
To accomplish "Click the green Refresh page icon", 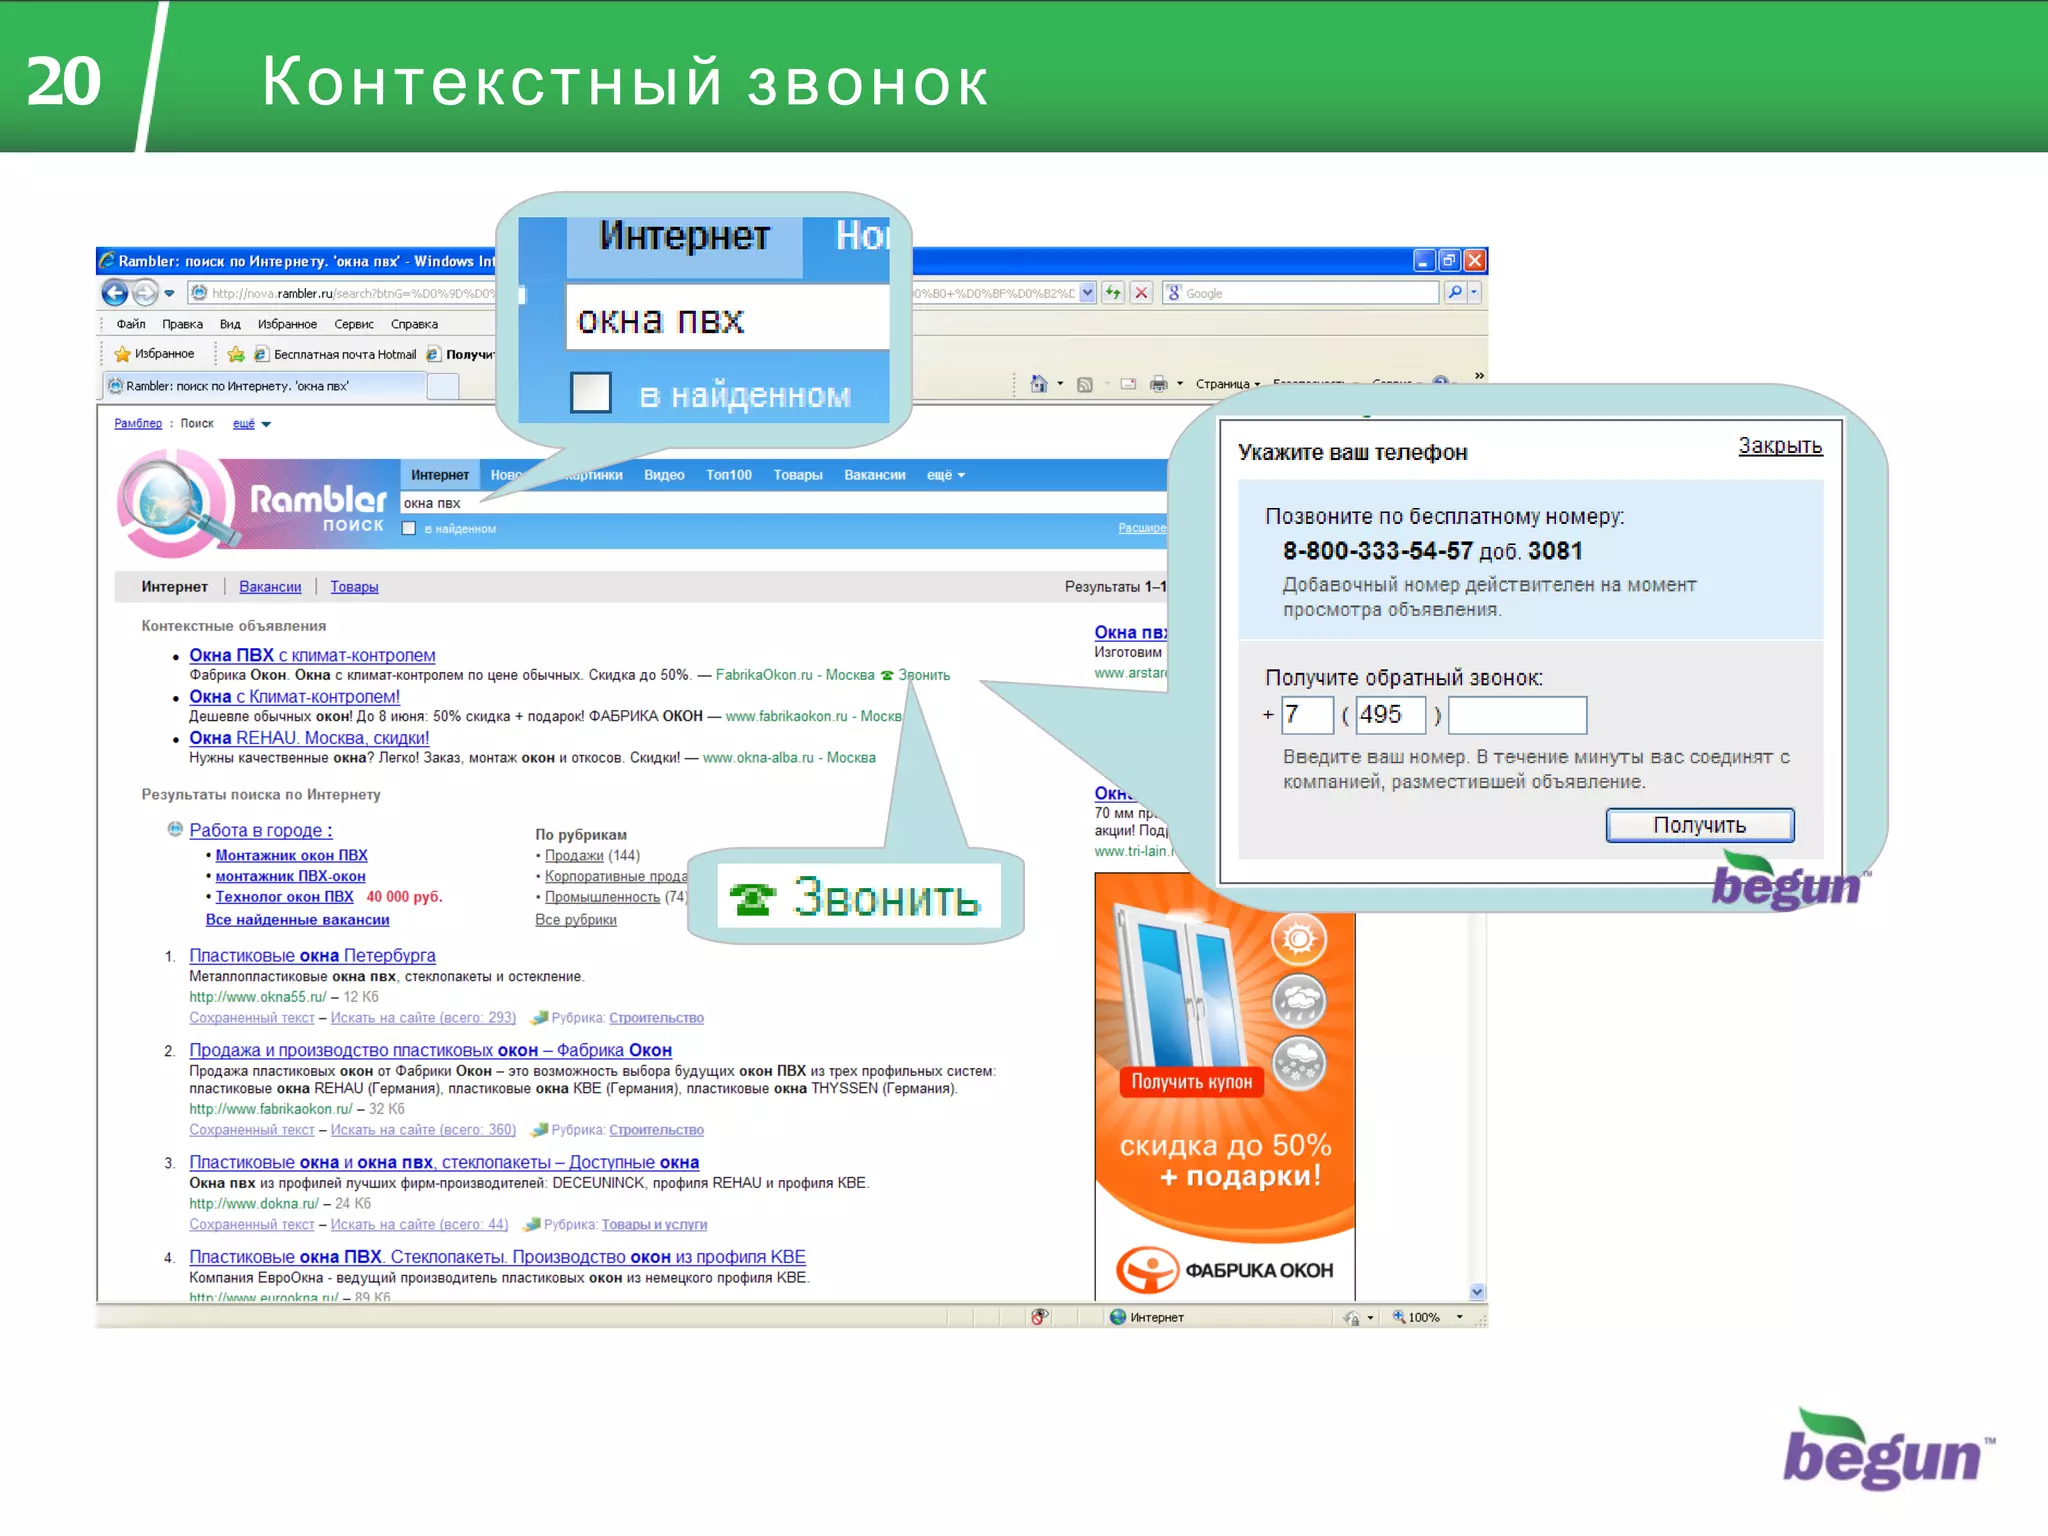I will coord(1113,293).
